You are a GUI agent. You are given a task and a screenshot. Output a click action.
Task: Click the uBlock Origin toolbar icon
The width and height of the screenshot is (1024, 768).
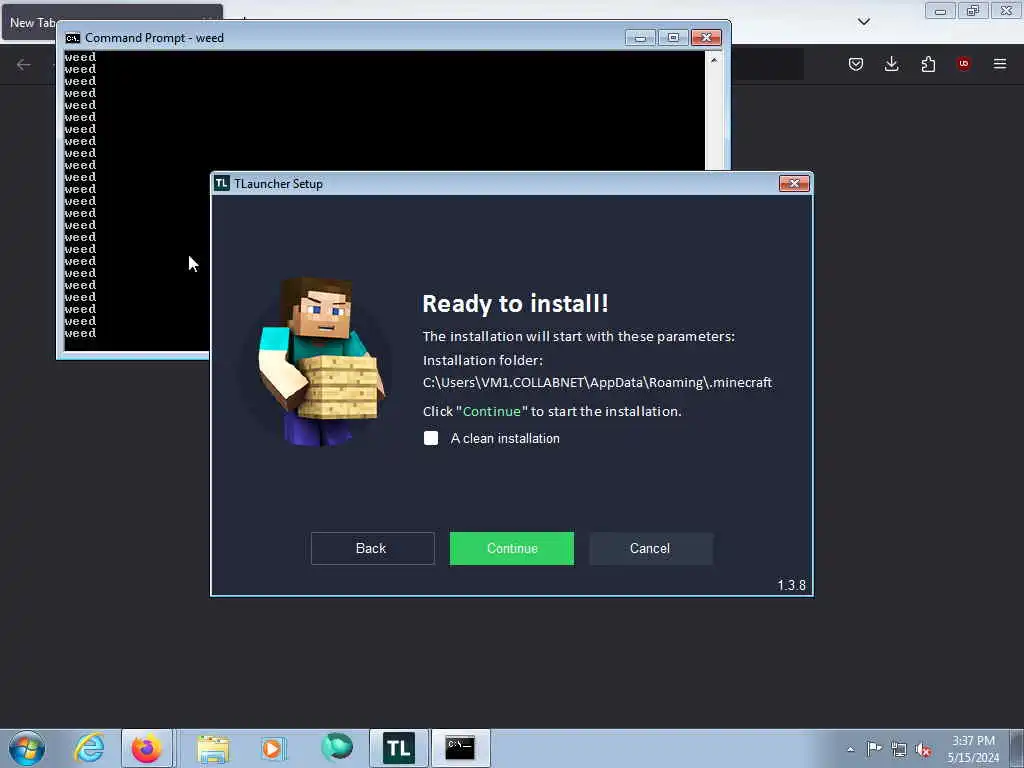click(963, 64)
